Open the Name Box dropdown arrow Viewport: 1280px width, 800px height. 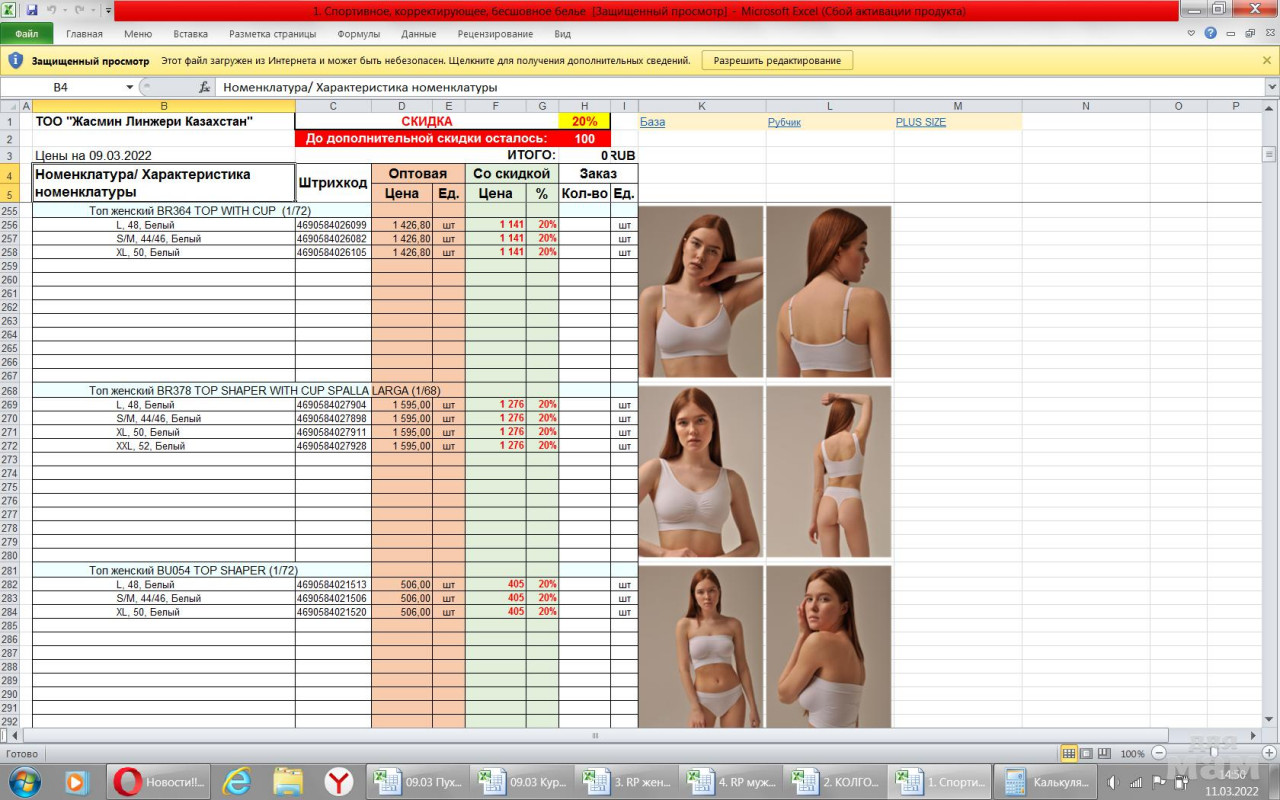[129, 87]
